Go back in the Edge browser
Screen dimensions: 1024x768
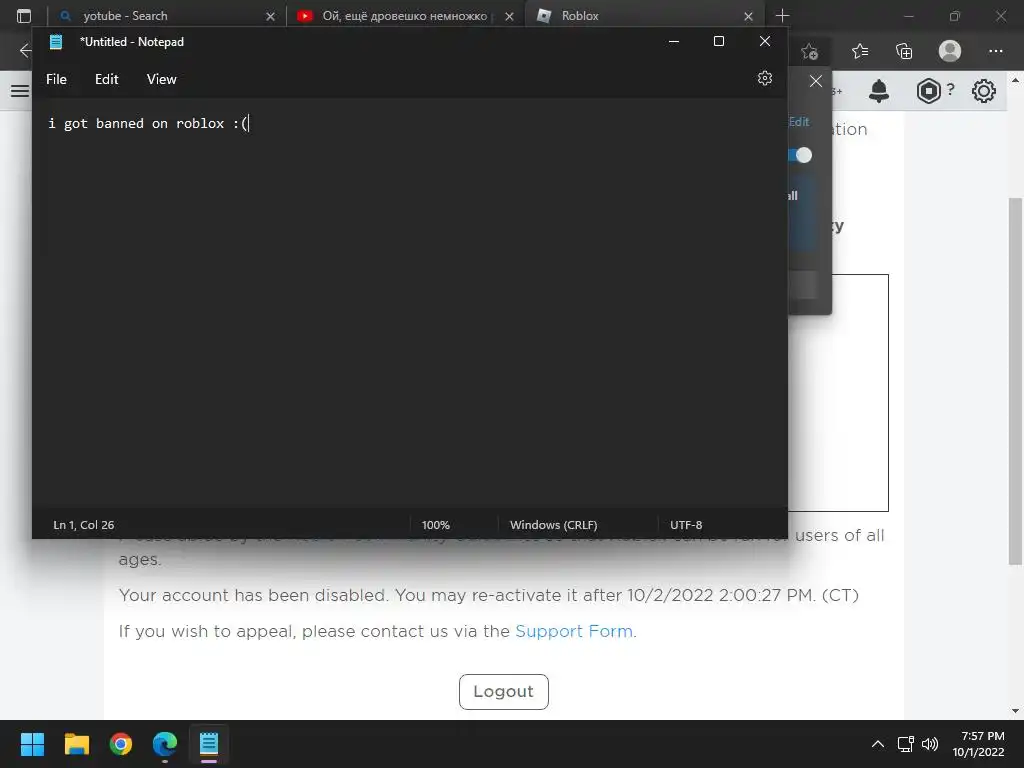(x=25, y=51)
